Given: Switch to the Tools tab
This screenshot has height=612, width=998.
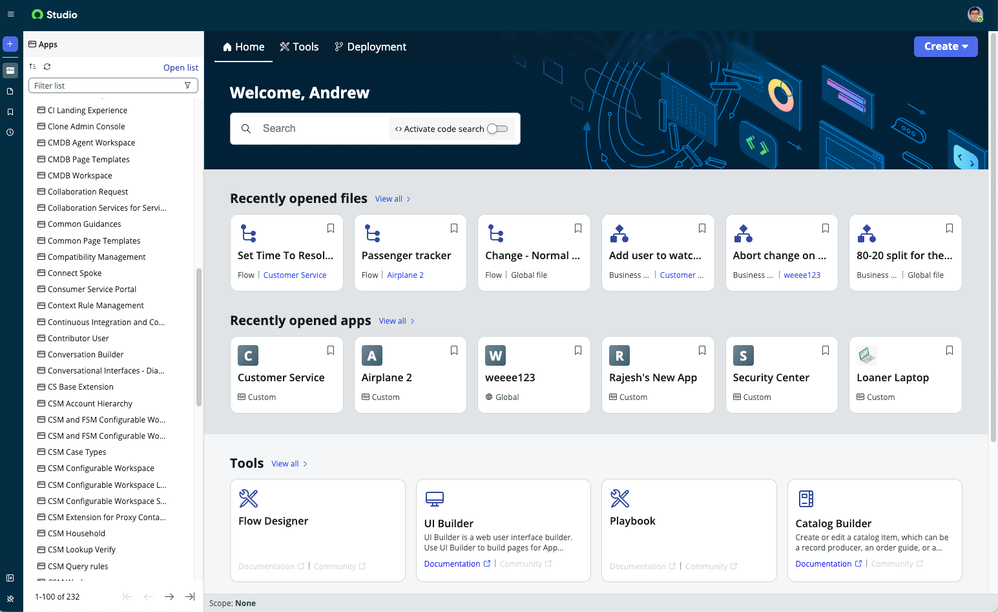Looking at the screenshot, I should pyautogui.click(x=299, y=46).
